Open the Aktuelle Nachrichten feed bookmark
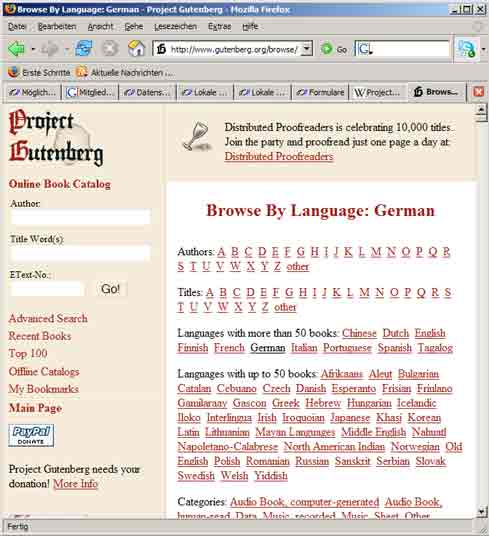The height and width of the screenshot is (536, 489). coord(125,72)
